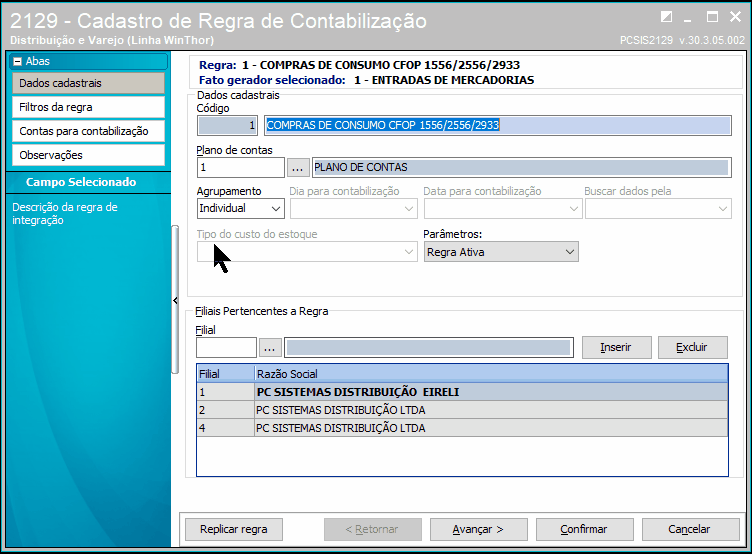
Task: Click the Plano de contas code field
Action: (x=241, y=167)
